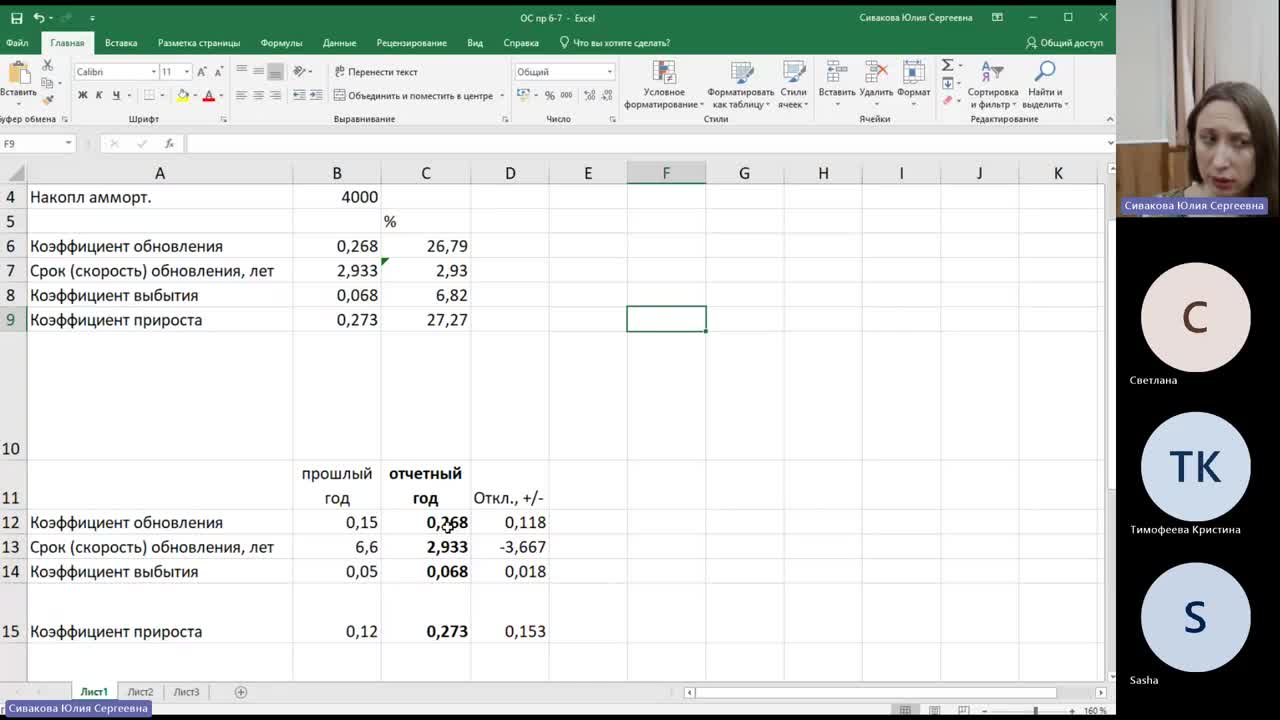Viewport: 1280px width, 720px height.
Task: Click the AutoSum sigma icon
Action: tap(947, 66)
